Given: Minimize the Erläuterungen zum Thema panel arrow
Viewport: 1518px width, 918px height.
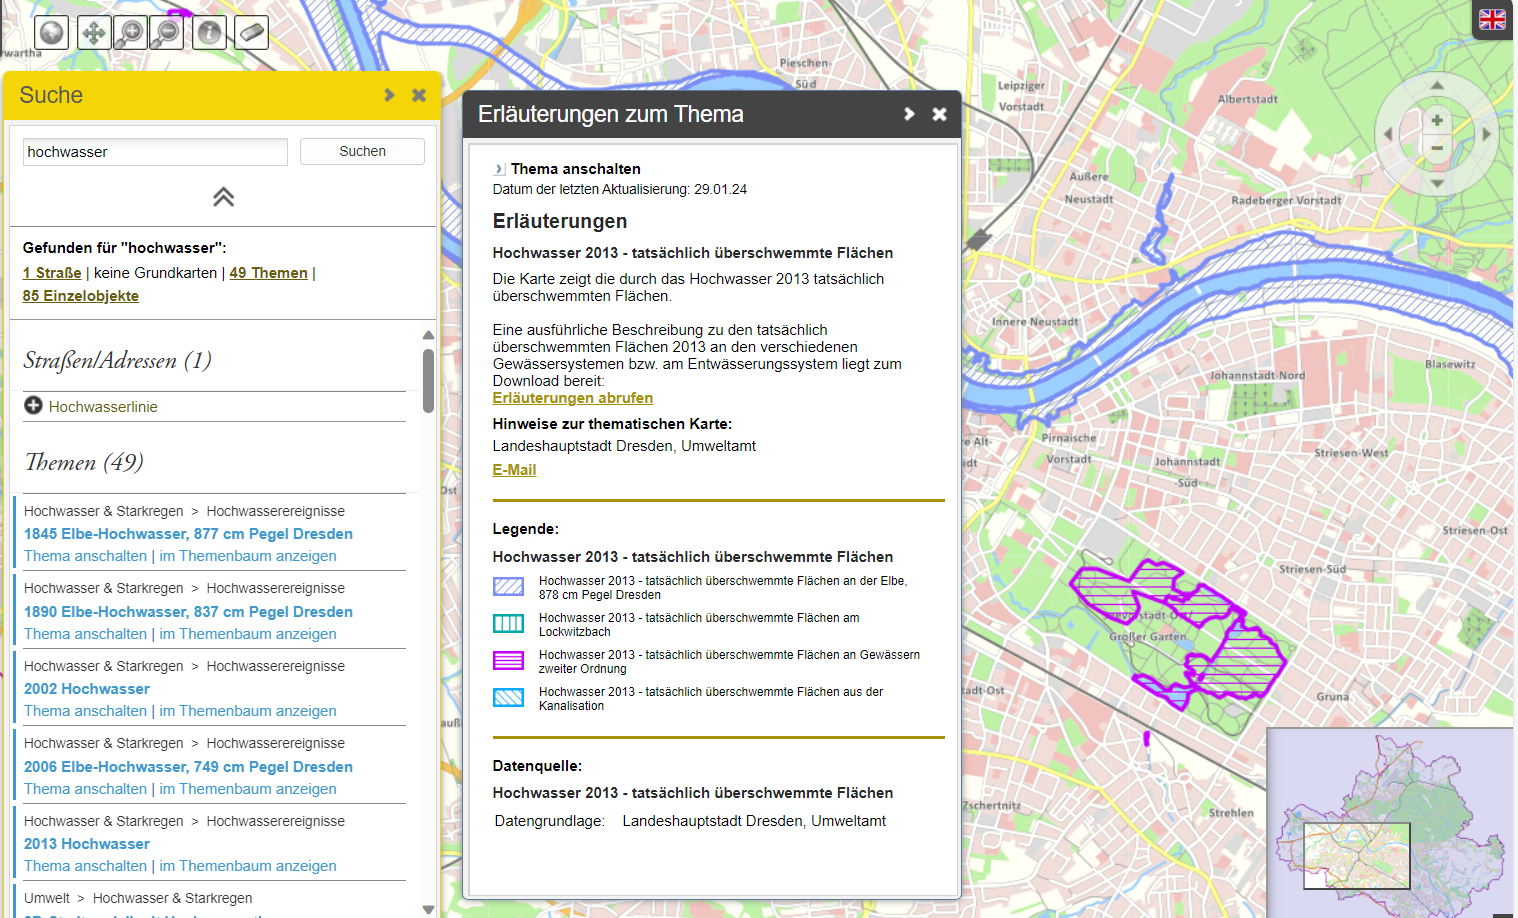Looking at the screenshot, I should click(909, 114).
